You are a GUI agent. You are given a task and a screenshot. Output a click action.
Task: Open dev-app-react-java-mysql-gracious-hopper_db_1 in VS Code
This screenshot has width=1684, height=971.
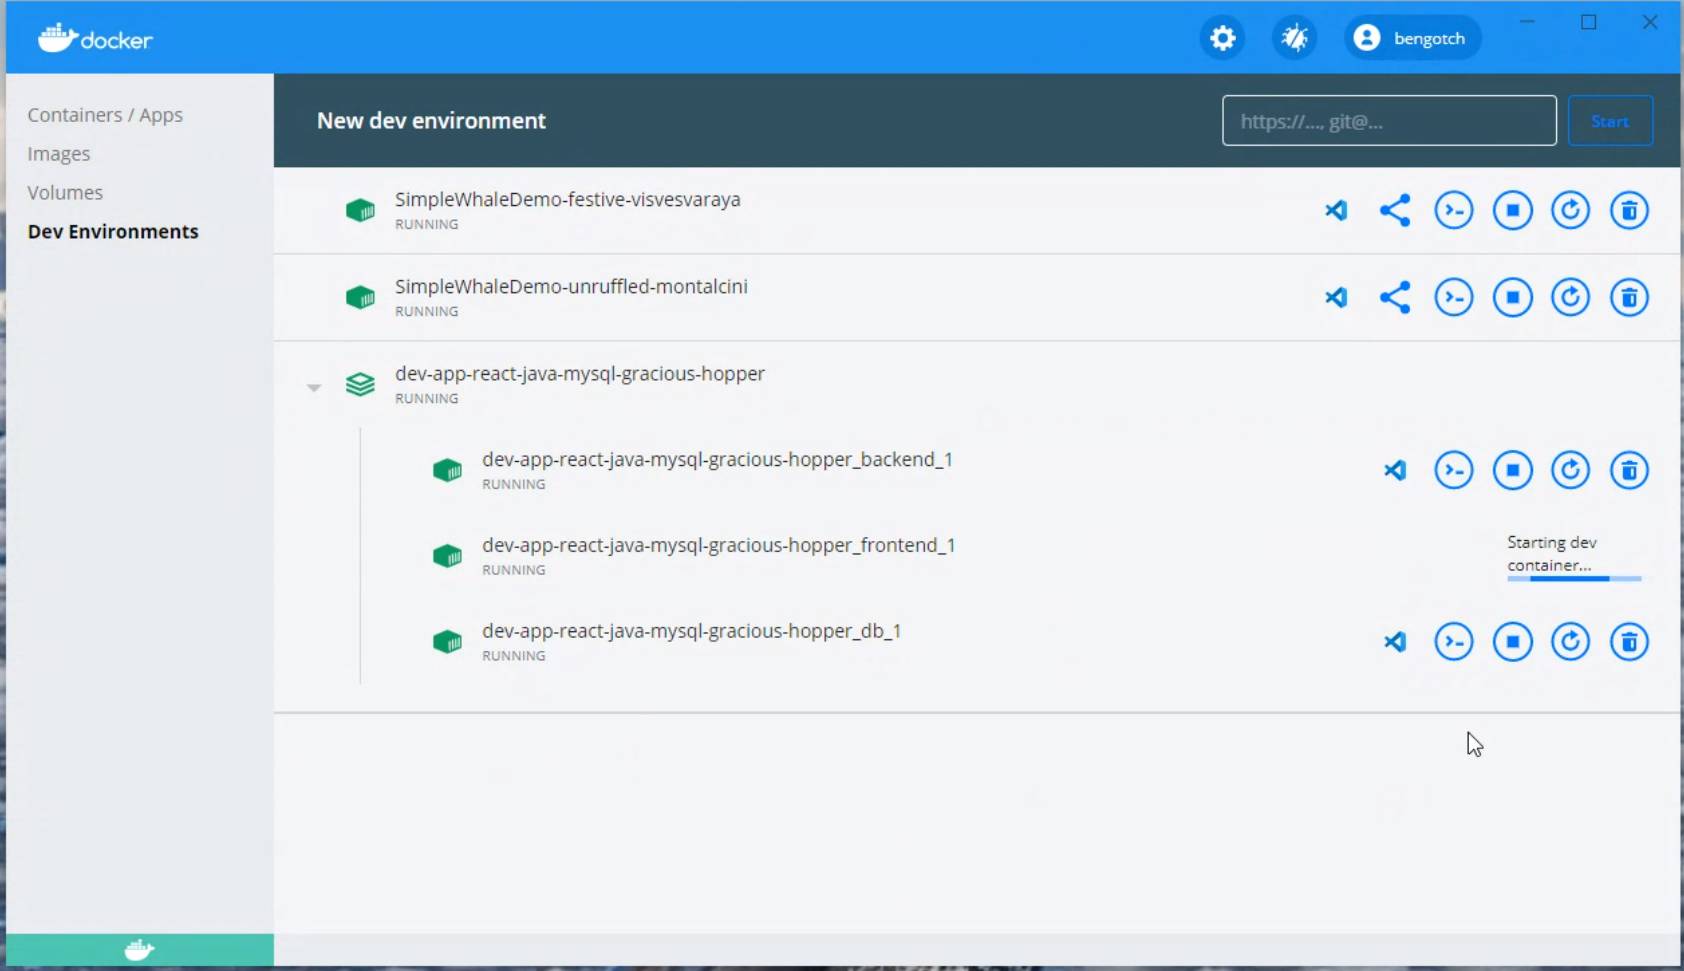(x=1396, y=641)
